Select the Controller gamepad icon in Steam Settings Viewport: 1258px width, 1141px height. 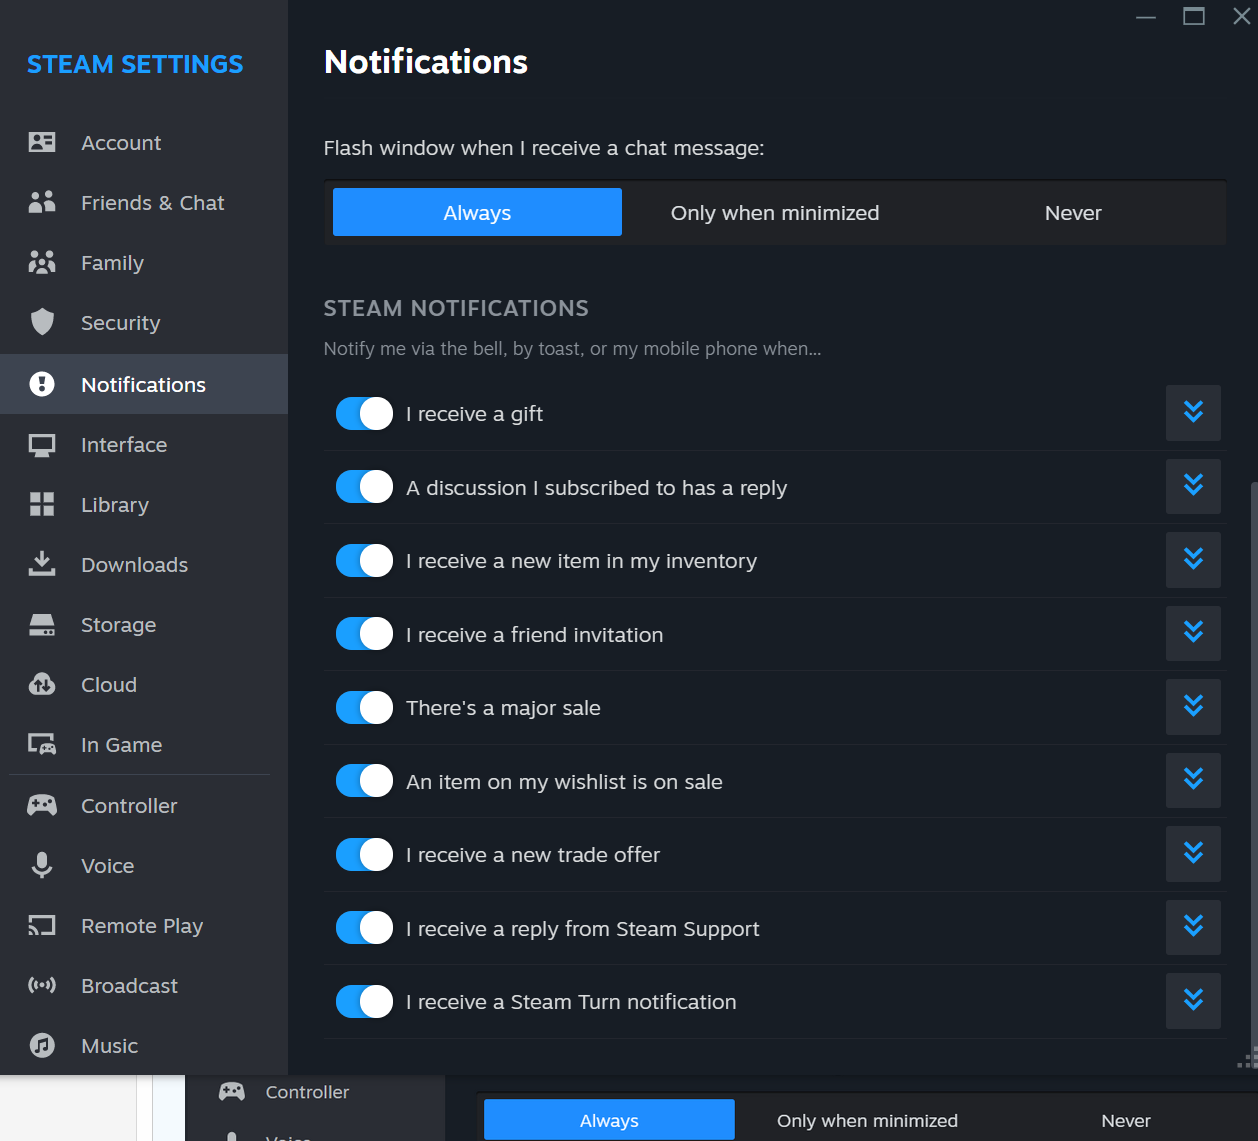pos(42,805)
